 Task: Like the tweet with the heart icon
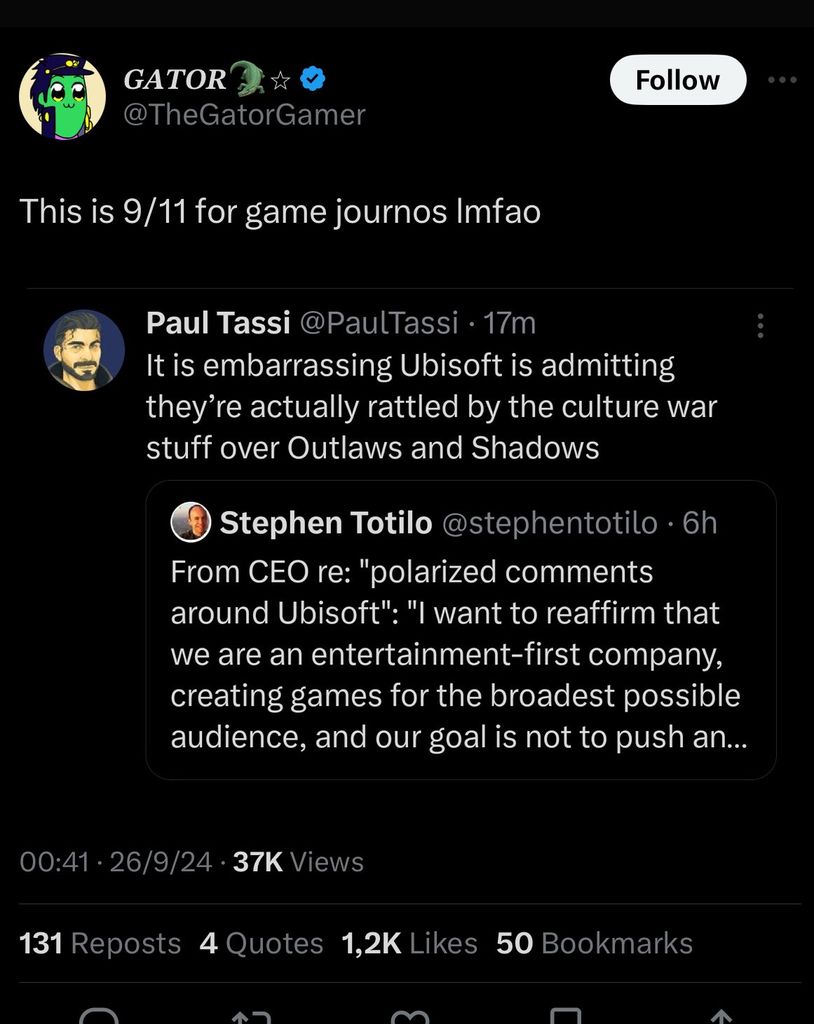(x=409, y=1015)
